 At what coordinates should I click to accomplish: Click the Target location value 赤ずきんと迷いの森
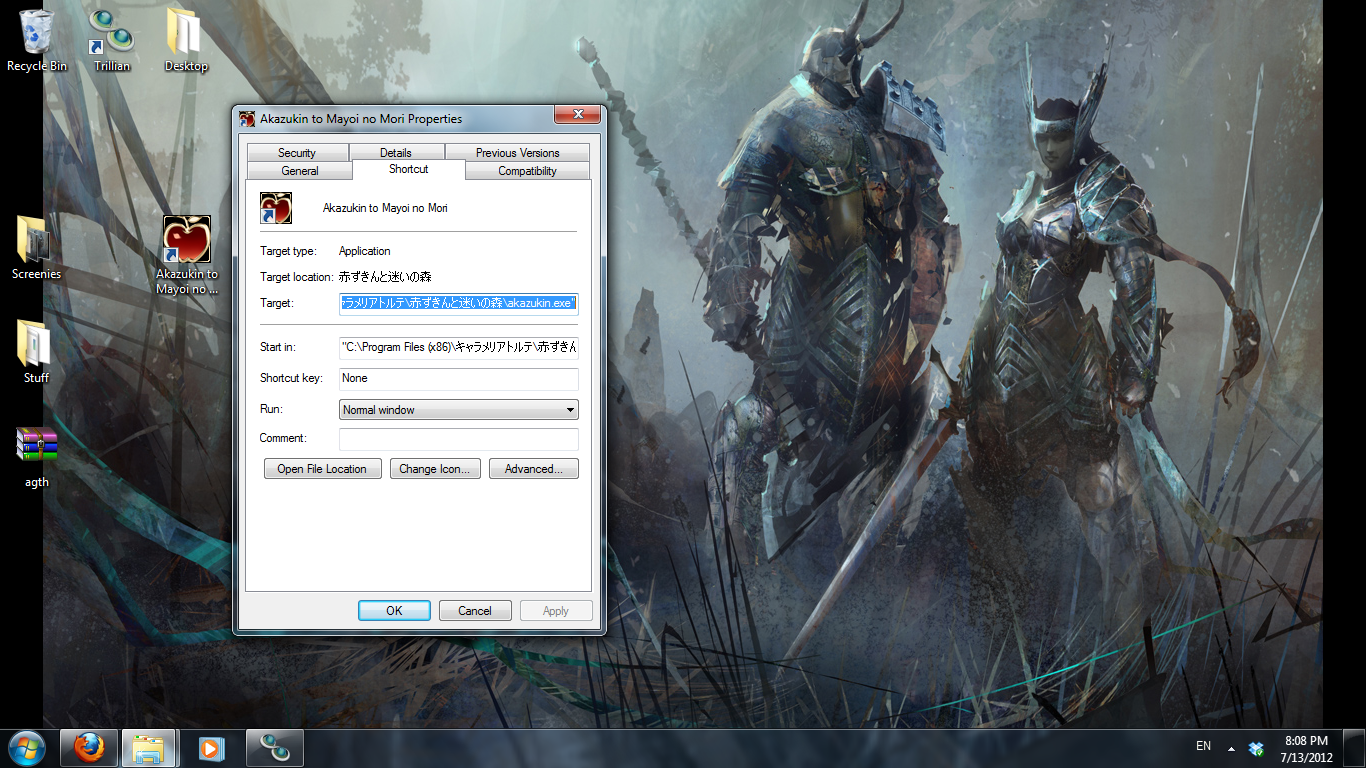click(x=385, y=277)
